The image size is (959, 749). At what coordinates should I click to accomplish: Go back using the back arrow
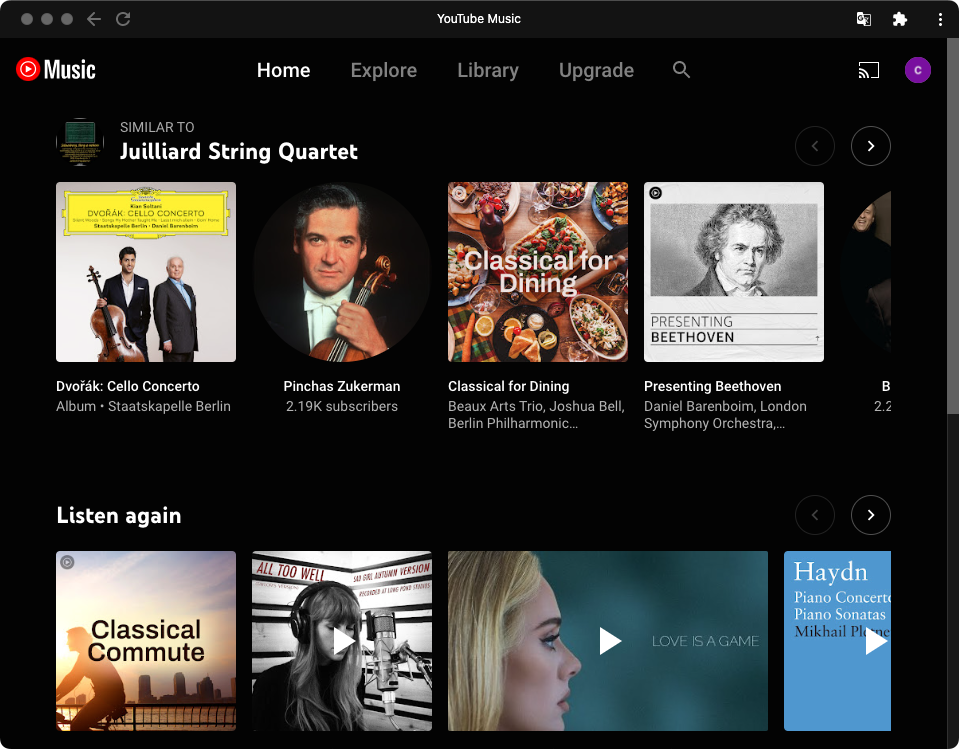click(x=94, y=19)
